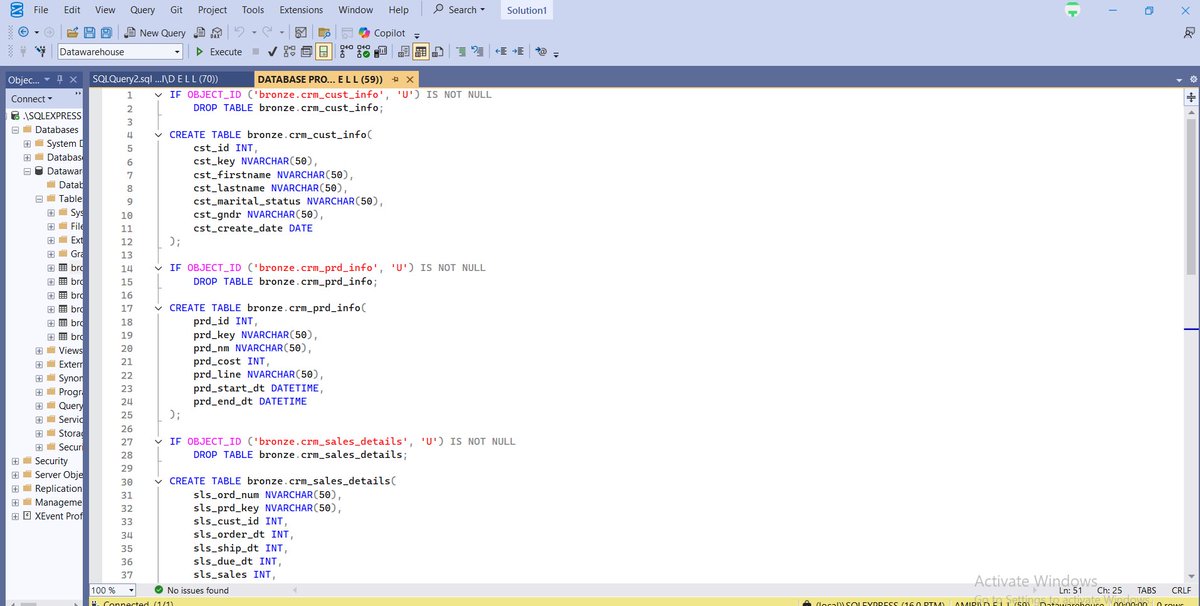Screen dimensions: 1200x606
Task: Switch output to Results to File
Action: click(437, 52)
